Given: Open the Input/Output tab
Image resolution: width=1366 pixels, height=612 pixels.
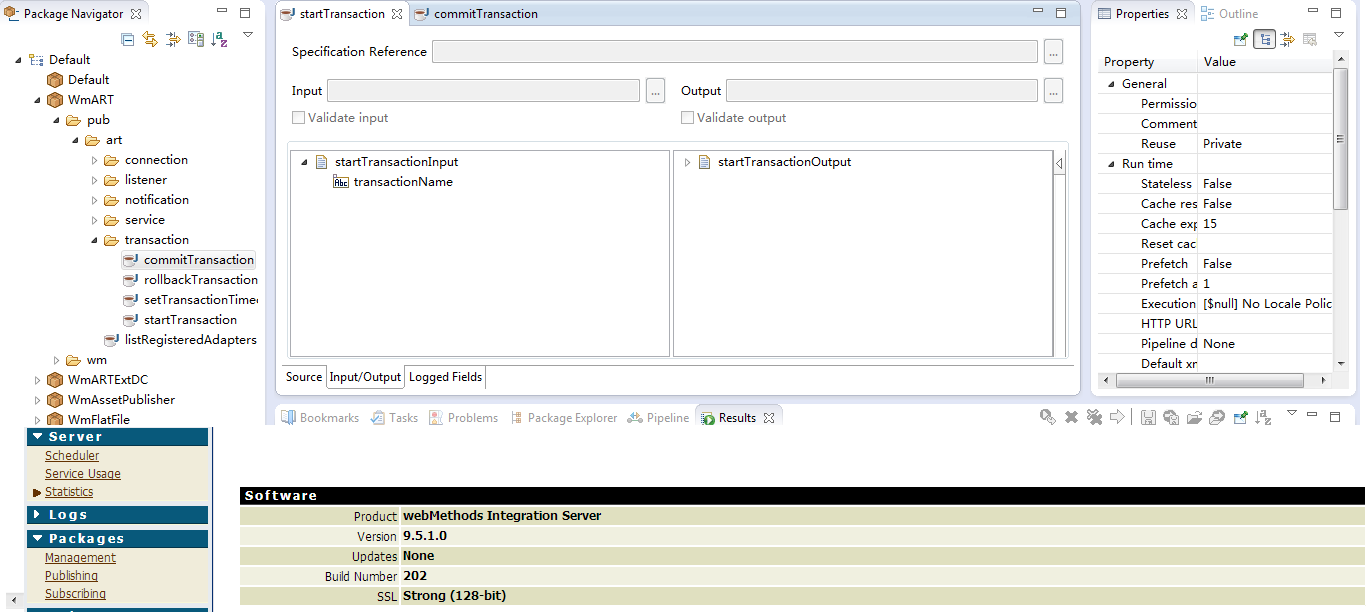Looking at the screenshot, I should click(365, 377).
